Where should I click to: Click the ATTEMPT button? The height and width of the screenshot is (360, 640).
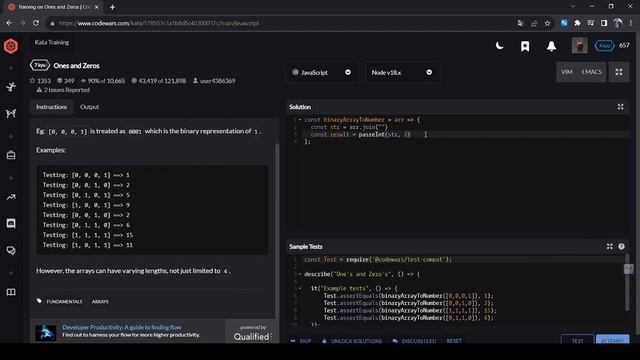click(x=613, y=340)
